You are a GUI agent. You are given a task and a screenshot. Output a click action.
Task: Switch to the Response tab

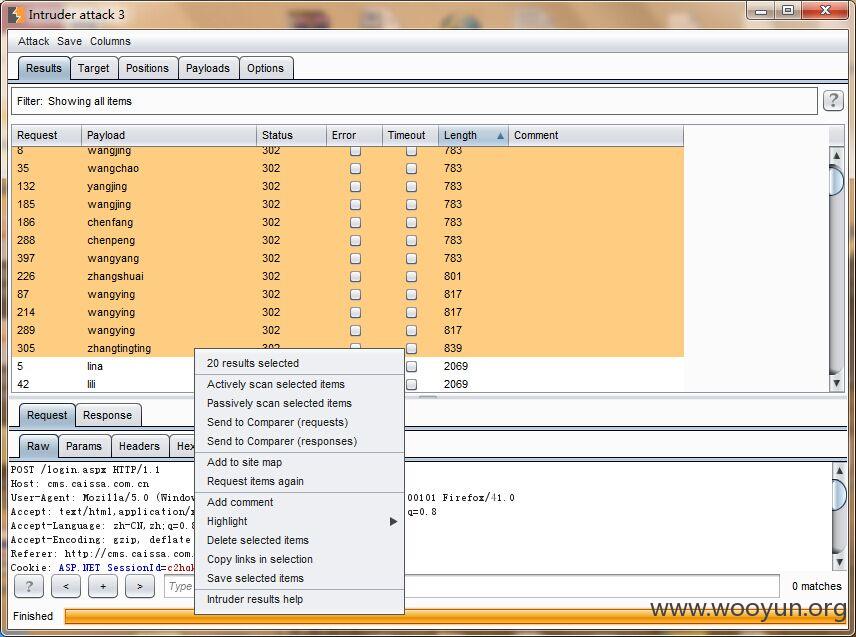(x=108, y=415)
